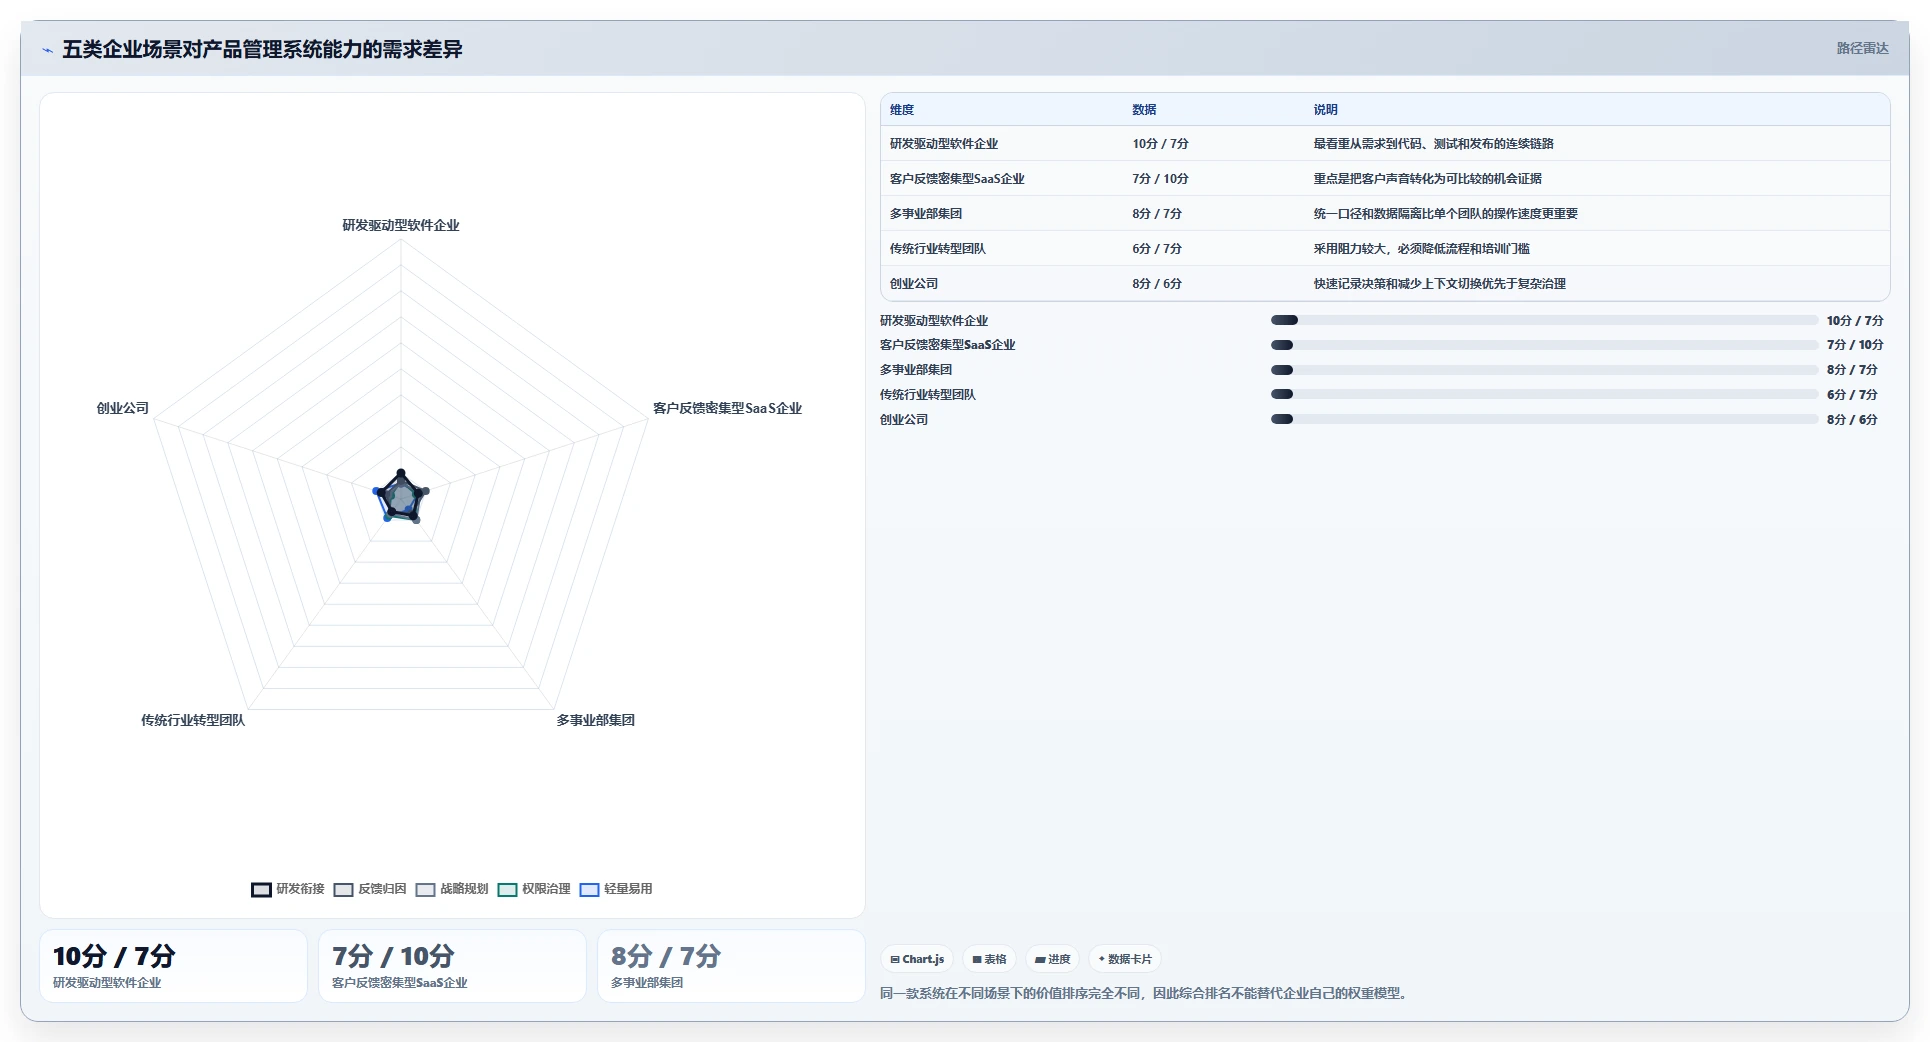Click the progress bar for 客户反馈密集型SaaS企业
The height and width of the screenshot is (1042, 1930).
(1544, 345)
